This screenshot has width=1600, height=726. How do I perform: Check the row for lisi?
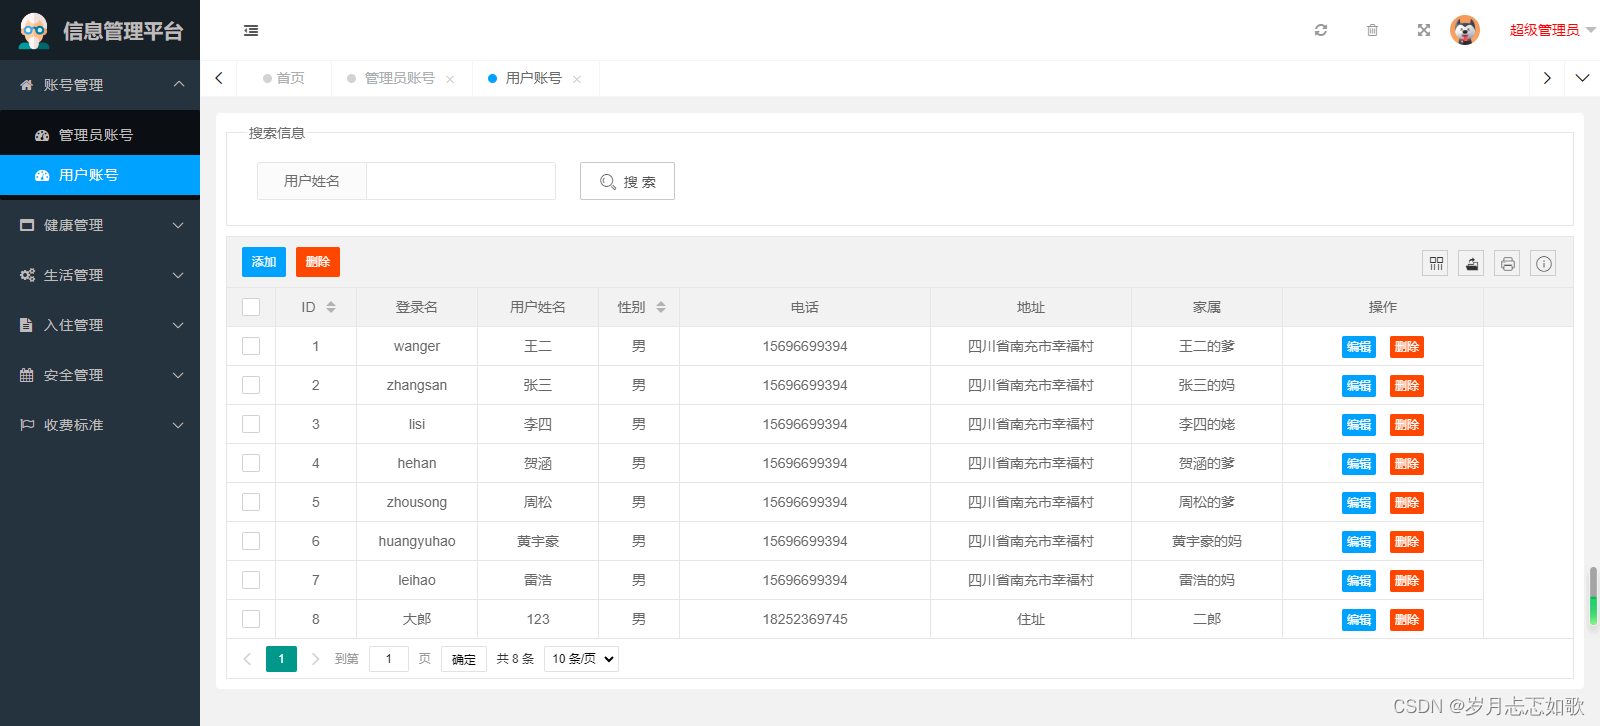click(x=251, y=424)
